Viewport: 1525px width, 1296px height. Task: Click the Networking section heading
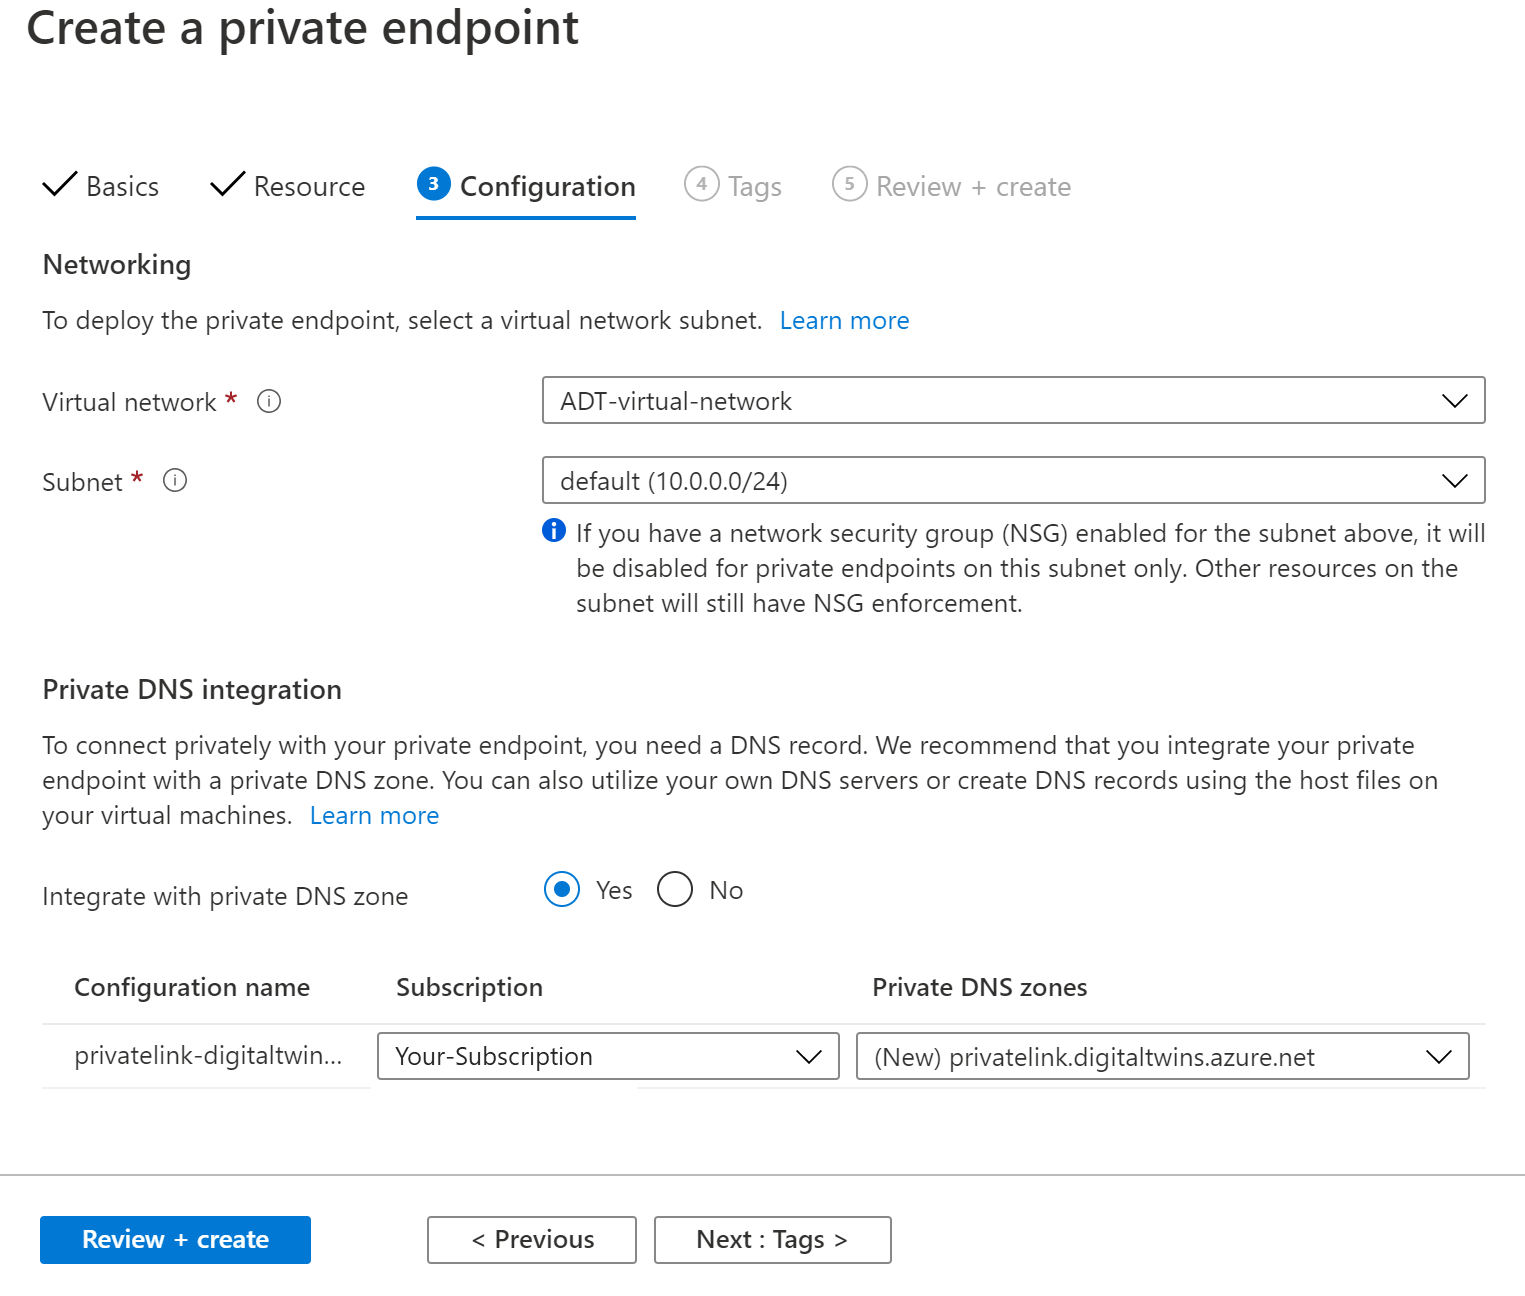point(117,265)
